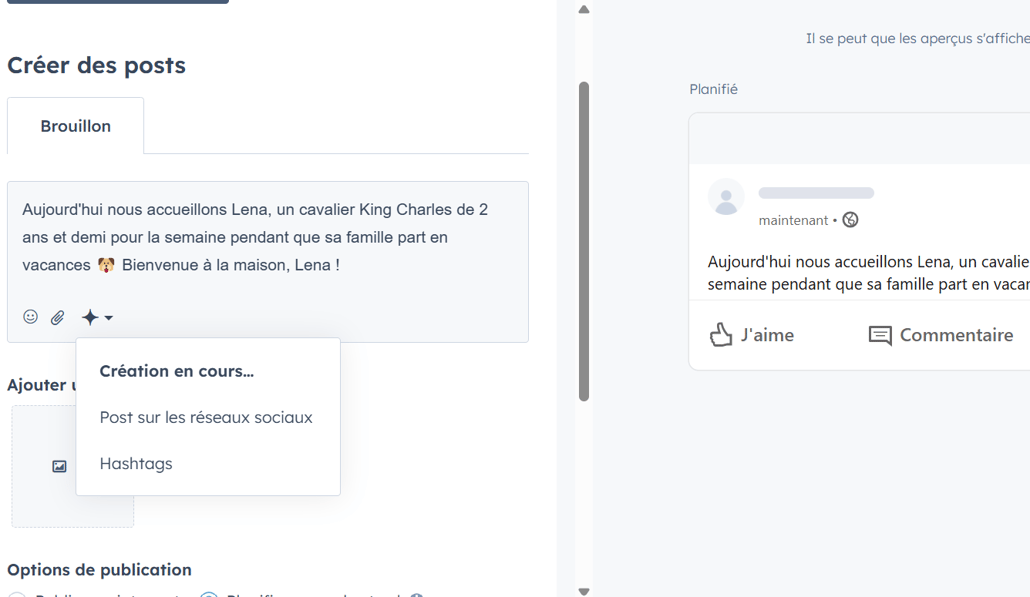Select Planifier pour plus tard option
The height and width of the screenshot is (597, 1030).
click(209, 593)
